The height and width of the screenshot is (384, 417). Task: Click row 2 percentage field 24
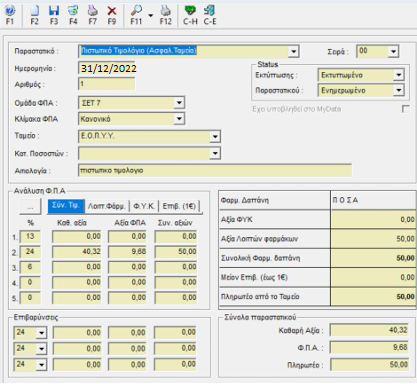(x=30, y=252)
